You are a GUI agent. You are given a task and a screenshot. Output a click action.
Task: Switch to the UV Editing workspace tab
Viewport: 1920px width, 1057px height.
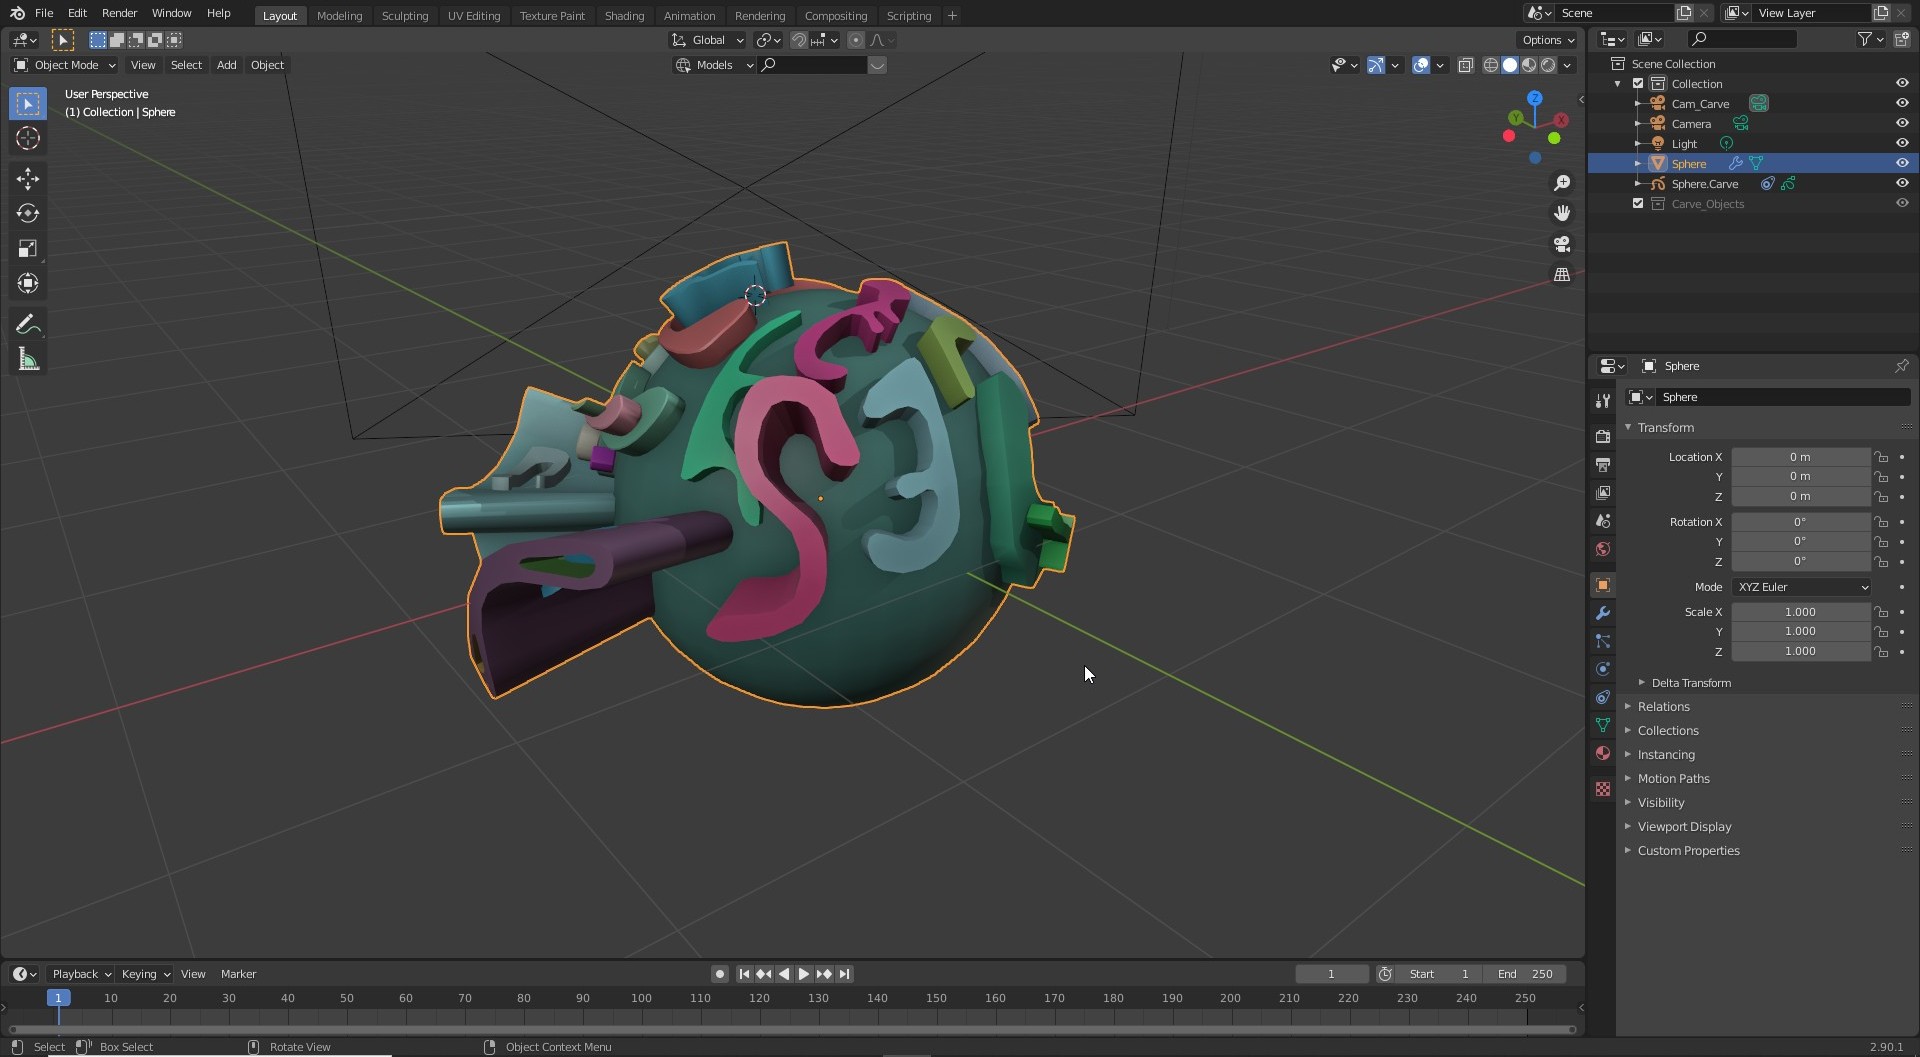point(474,15)
